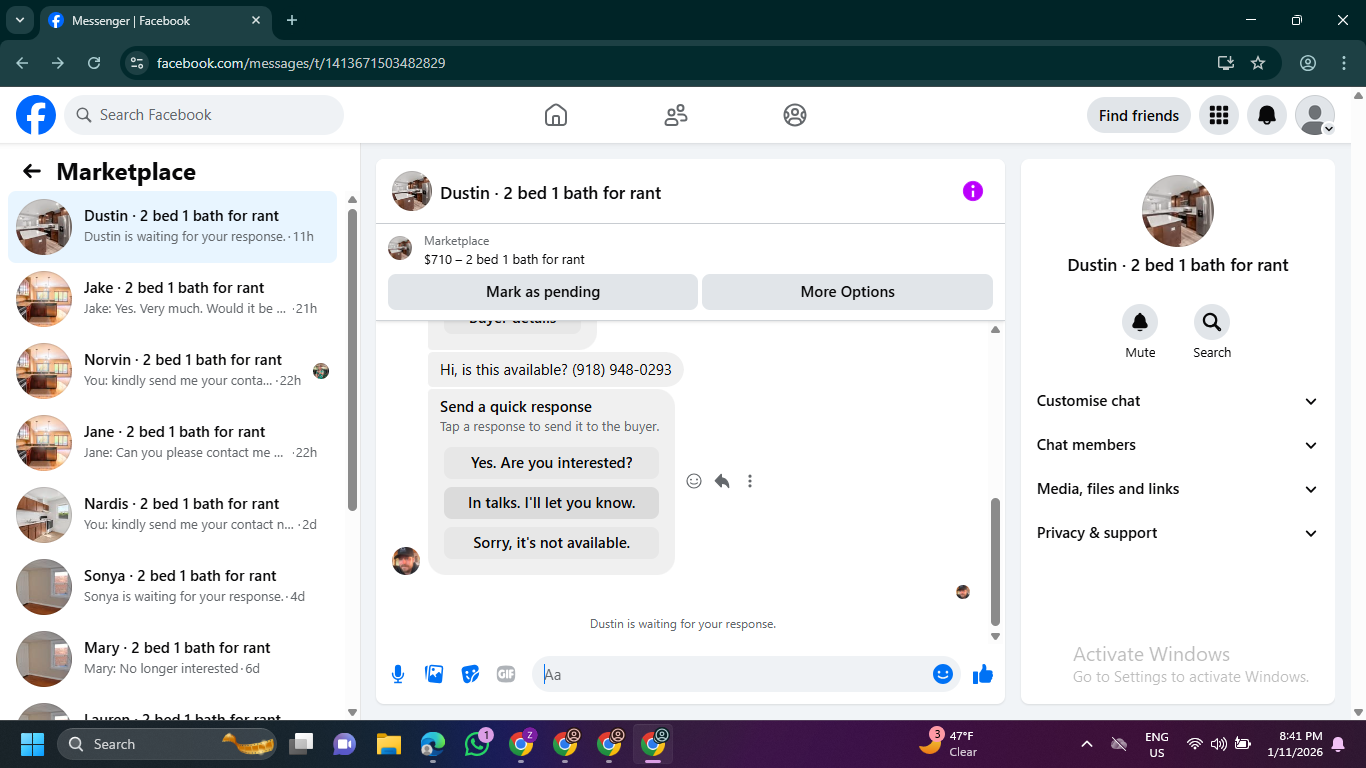
Task: Click the Search Facebook field
Action: (x=204, y=115)
